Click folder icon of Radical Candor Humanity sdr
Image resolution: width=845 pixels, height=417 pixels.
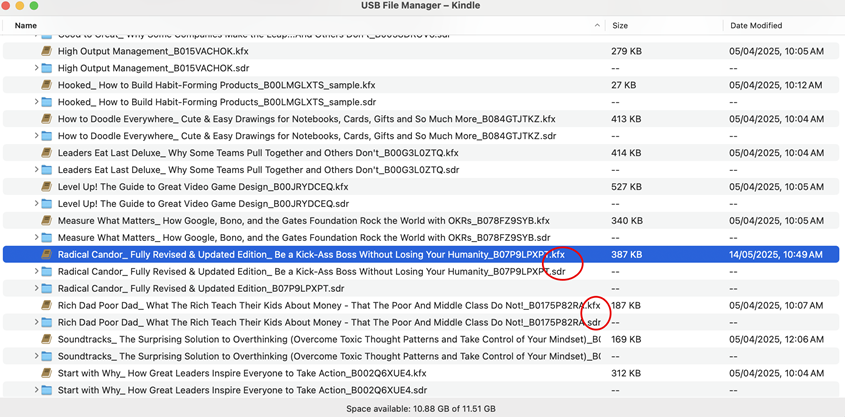click(x=46, y=272)
